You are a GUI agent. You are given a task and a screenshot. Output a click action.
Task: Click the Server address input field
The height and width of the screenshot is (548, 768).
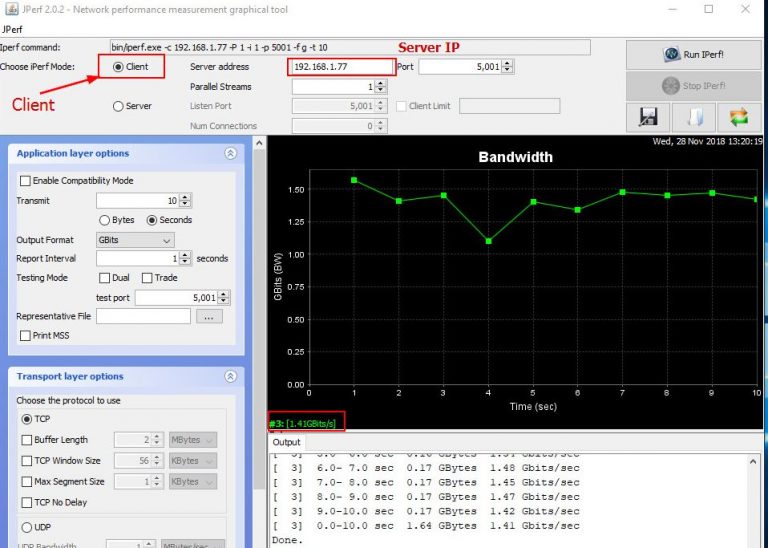pyautogui.click(x=341, y=67)
